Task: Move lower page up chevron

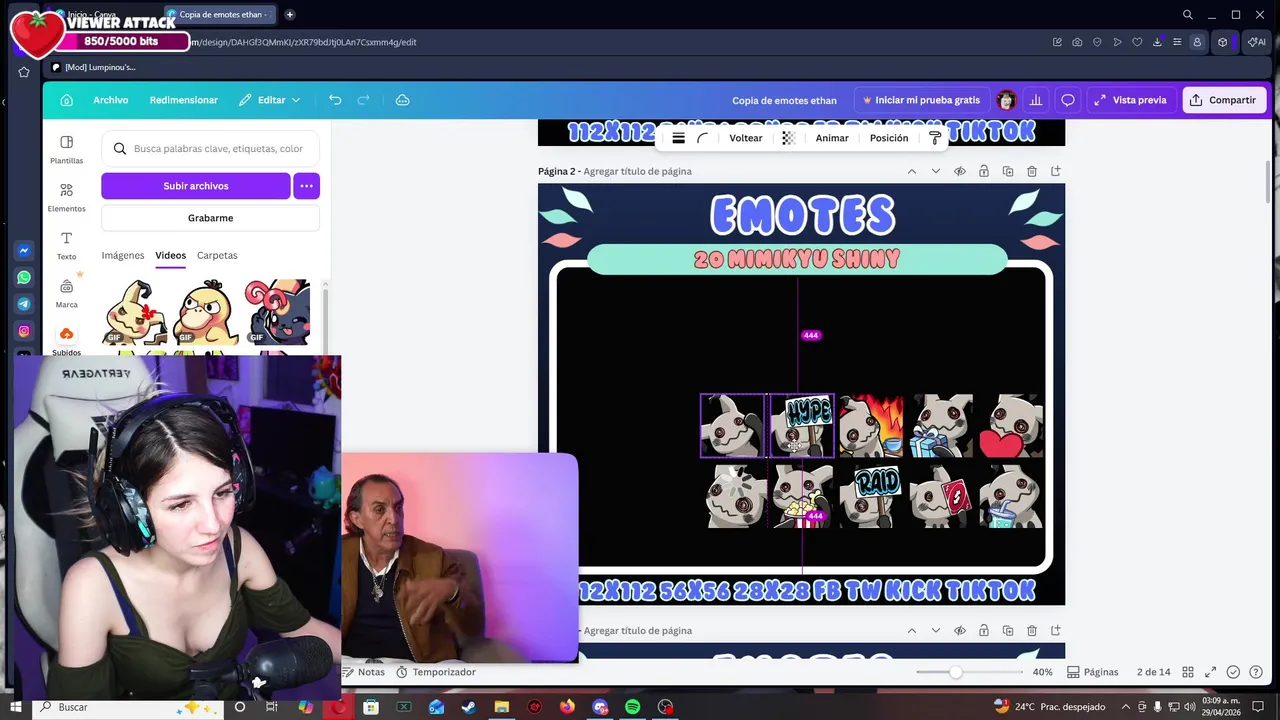Action: click(912, 631)
